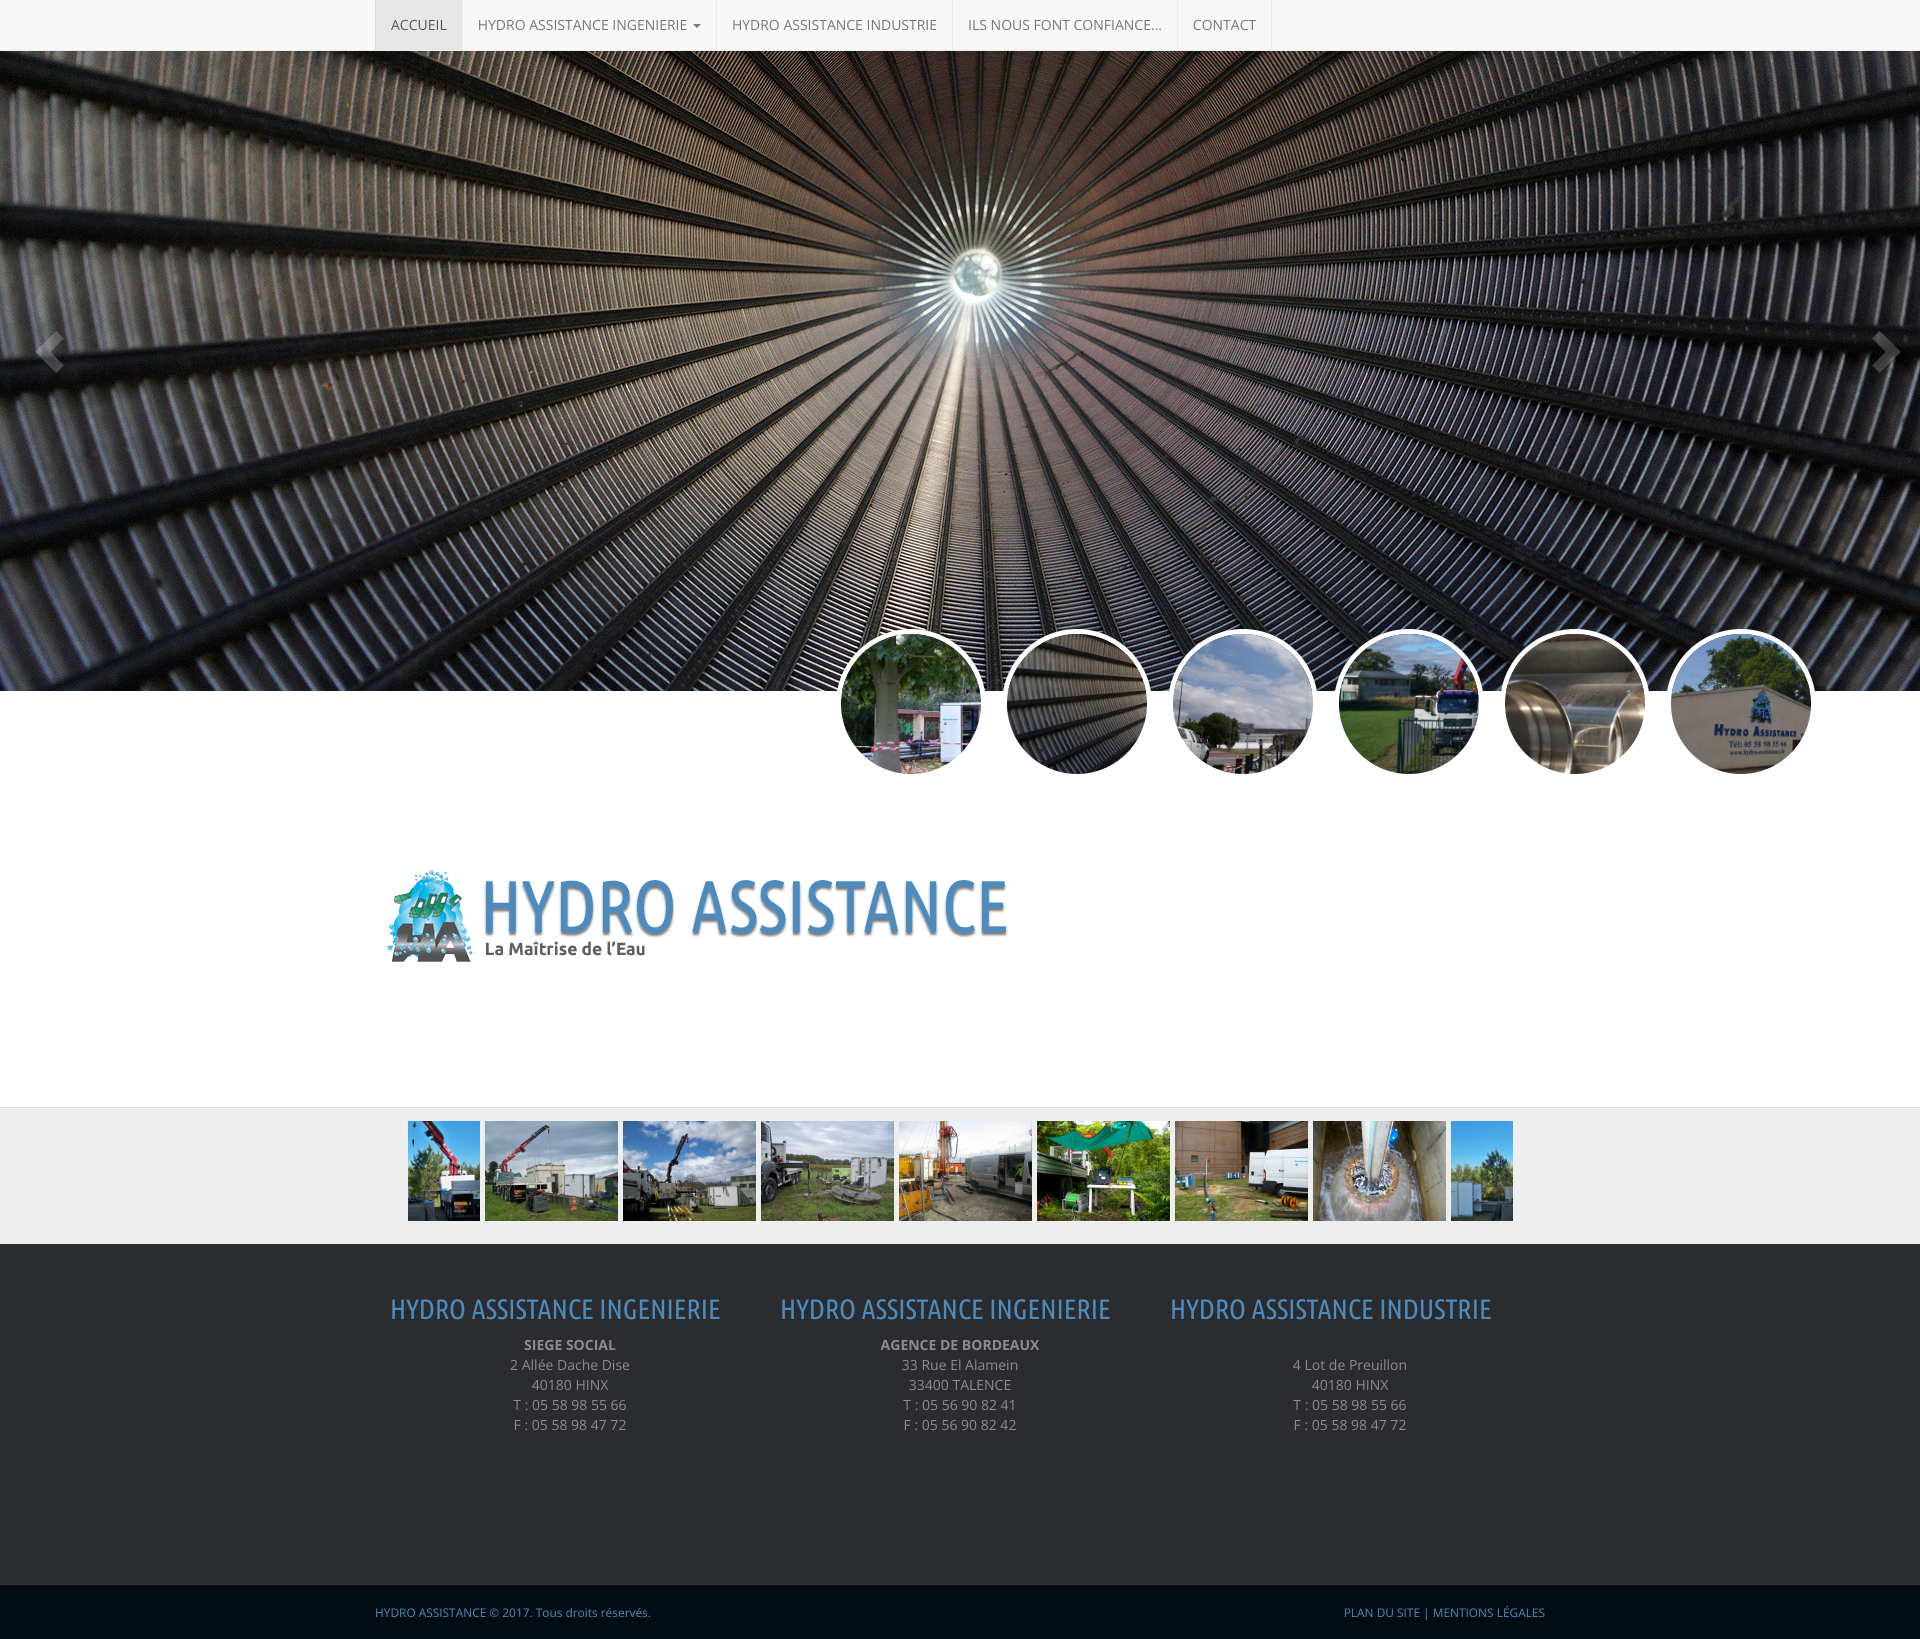Click the SIEGE SOCIAL label

point(570,1345)
